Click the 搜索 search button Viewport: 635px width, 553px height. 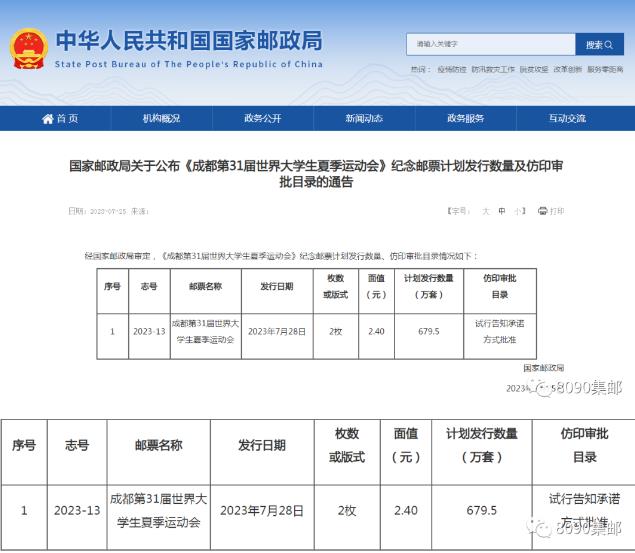pyautogui.click(x=599, y=45)
